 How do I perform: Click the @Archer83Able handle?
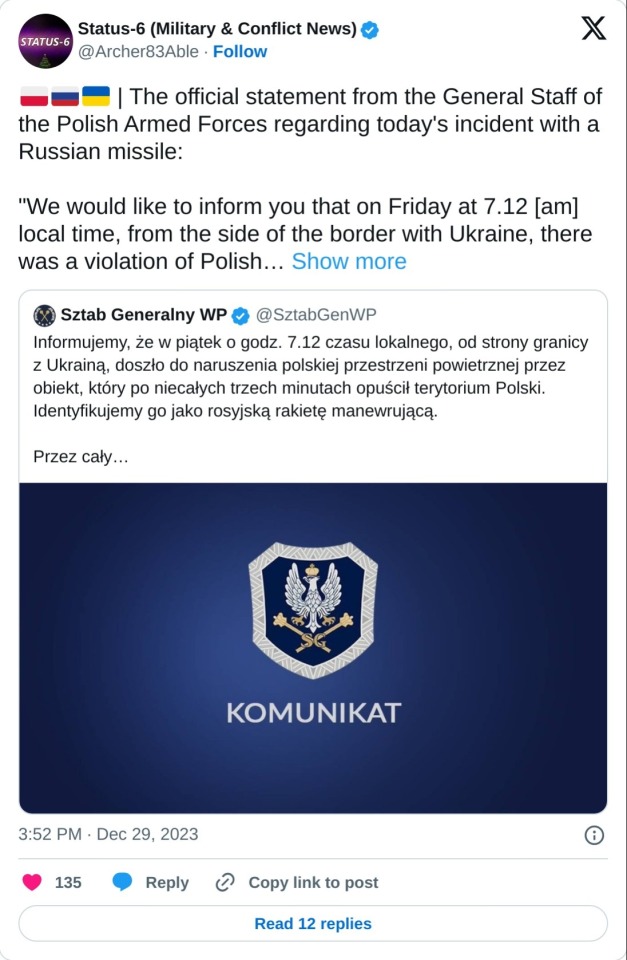[x=139, y=52]
